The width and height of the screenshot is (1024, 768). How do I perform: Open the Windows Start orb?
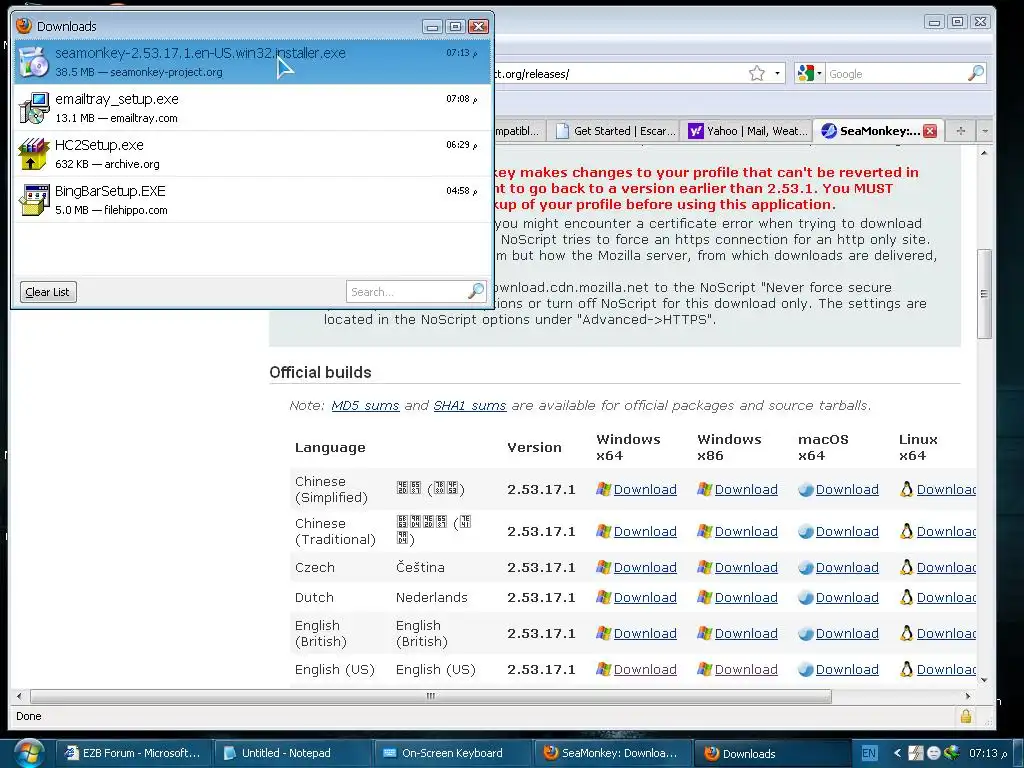(28, 753)
